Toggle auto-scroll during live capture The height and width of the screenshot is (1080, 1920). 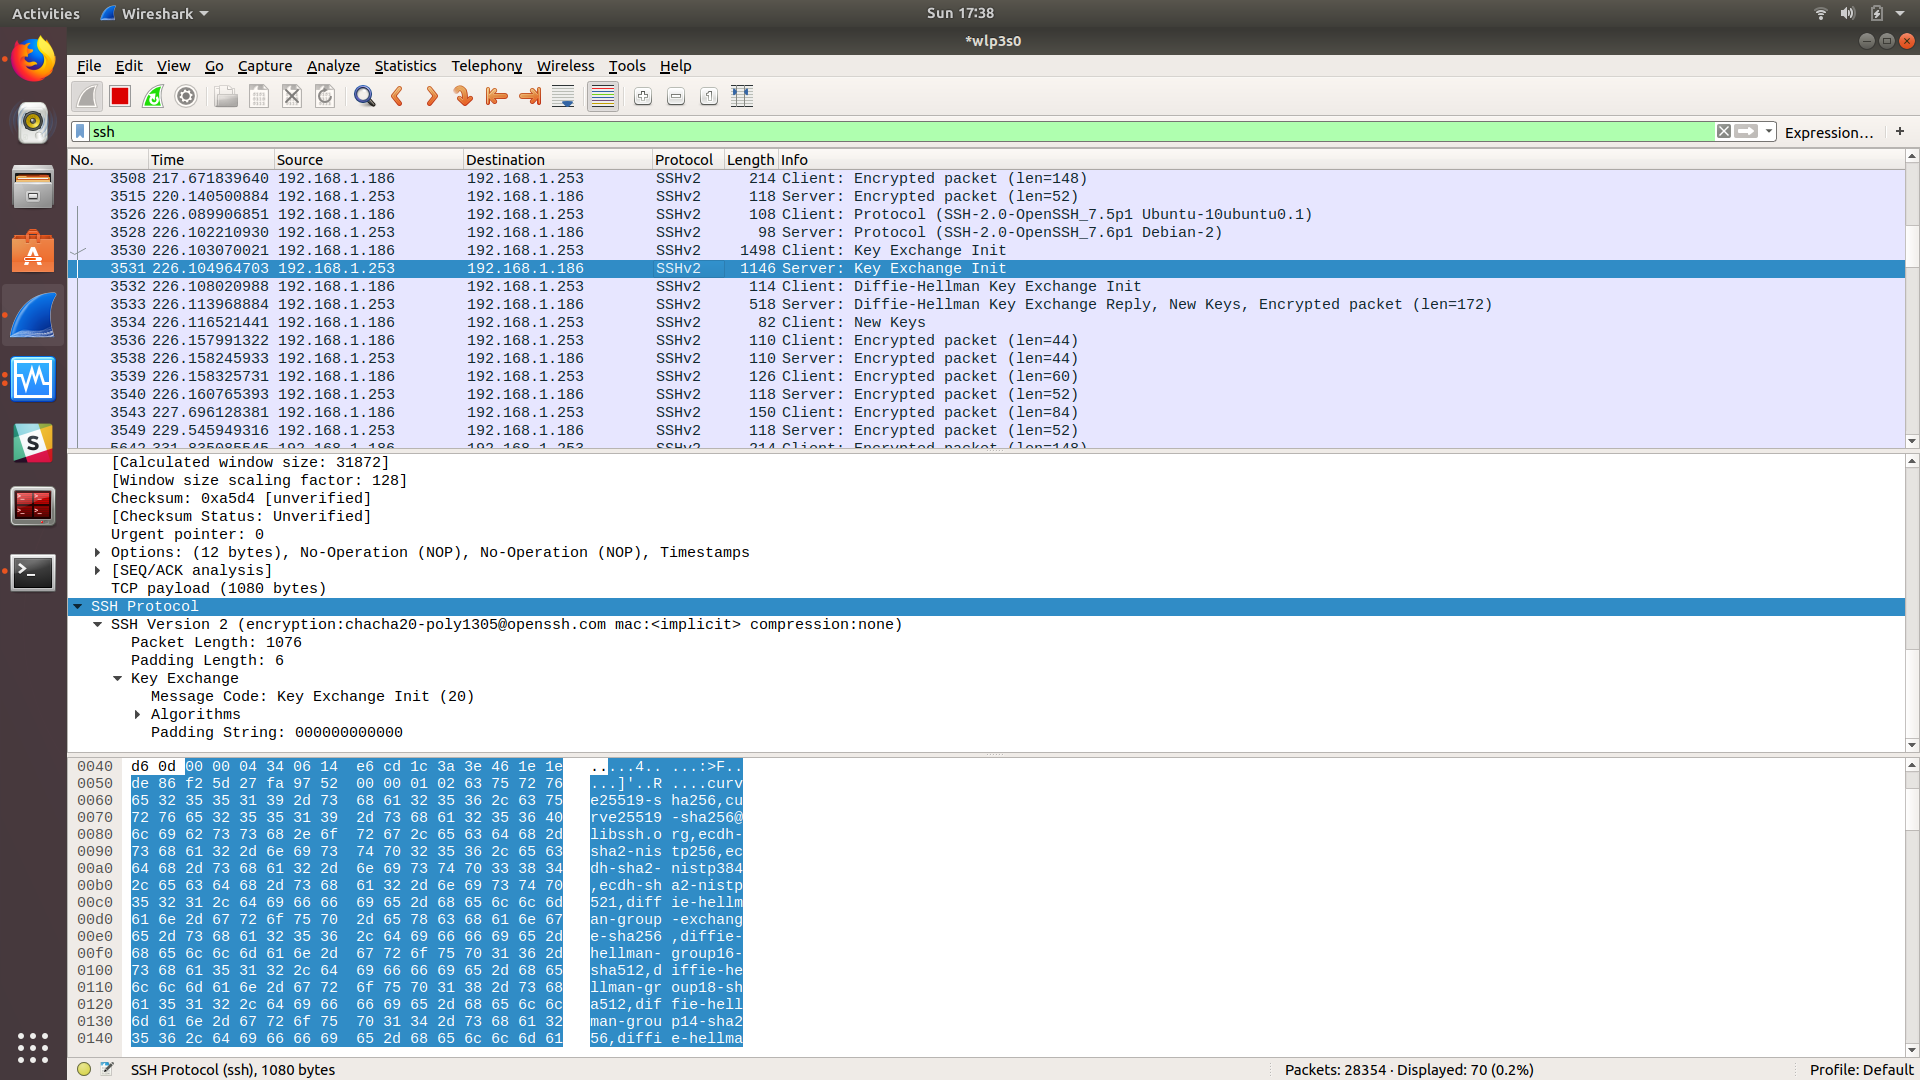(x=563, y=96)
